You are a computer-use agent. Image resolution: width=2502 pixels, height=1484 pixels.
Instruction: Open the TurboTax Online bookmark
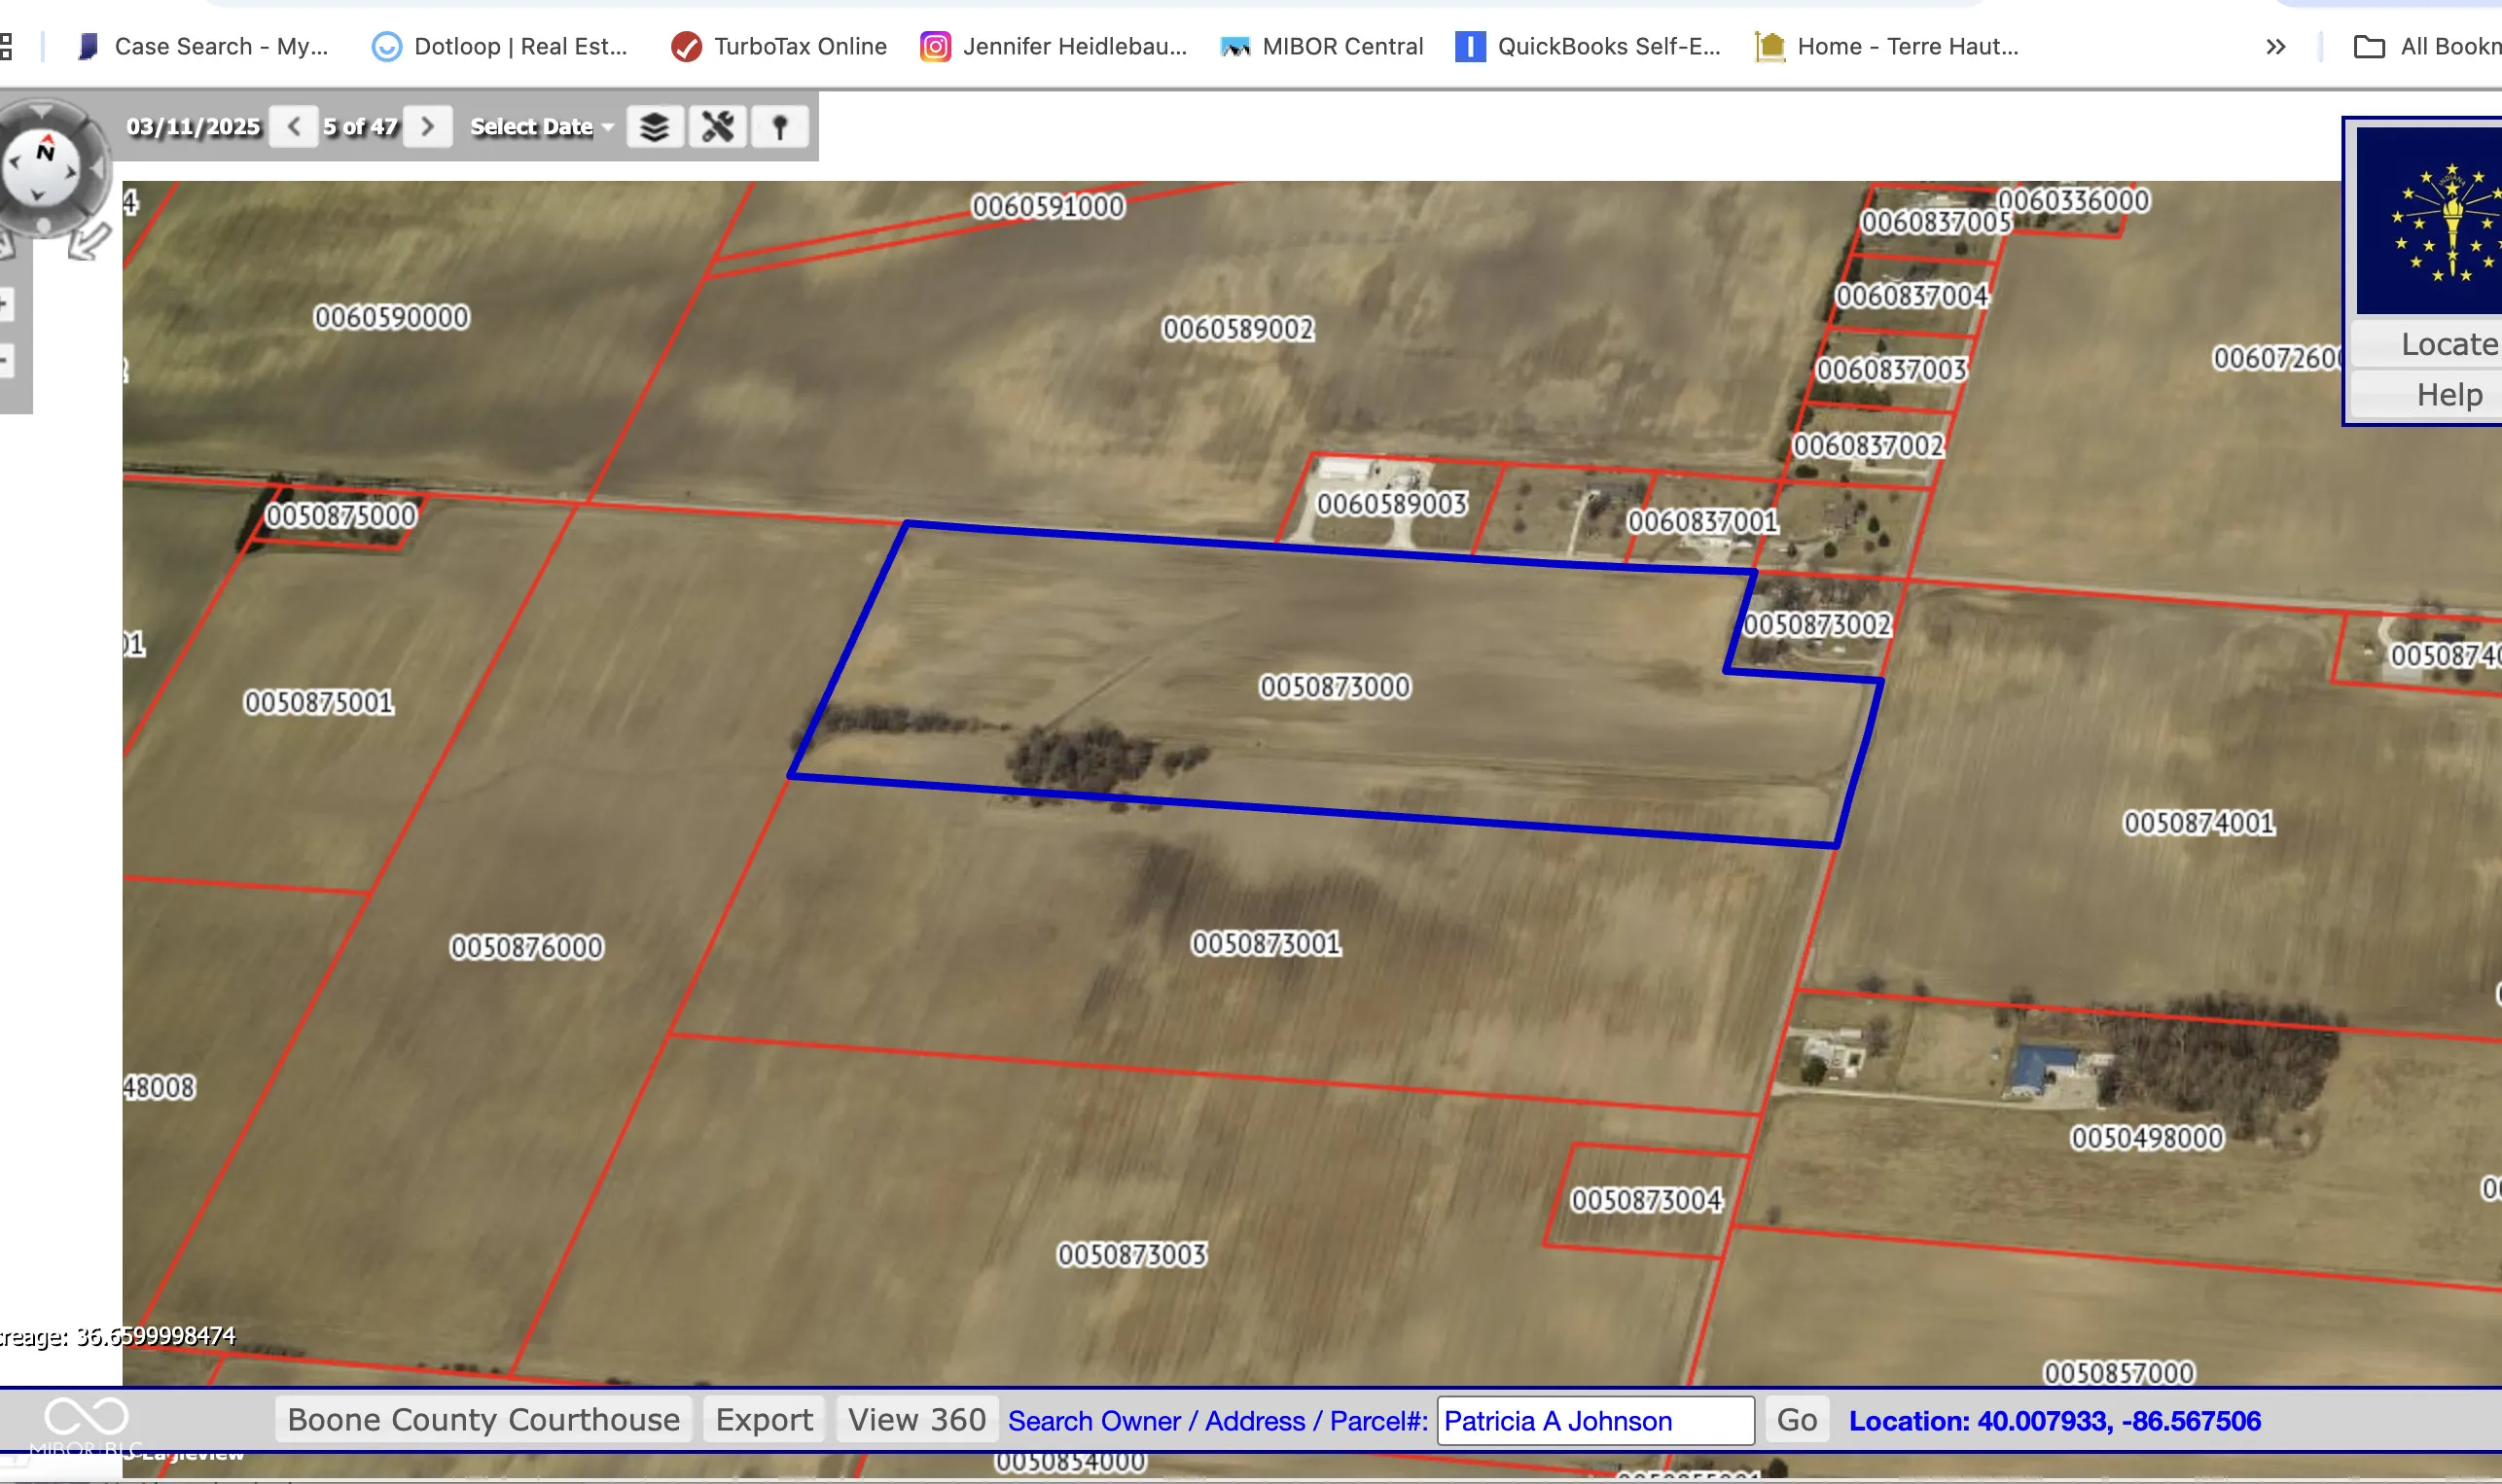point(780,46)
